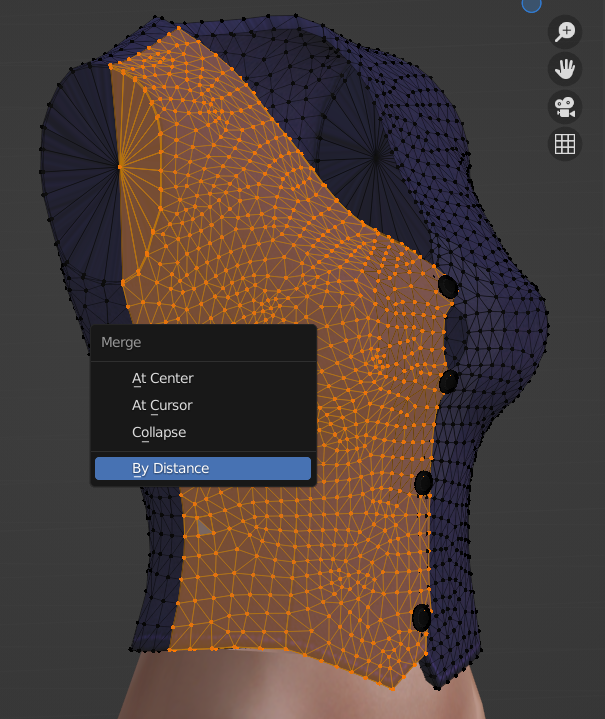605x719 pixels.
Task: Select By Distance merge option
Action: pos(203,468)
